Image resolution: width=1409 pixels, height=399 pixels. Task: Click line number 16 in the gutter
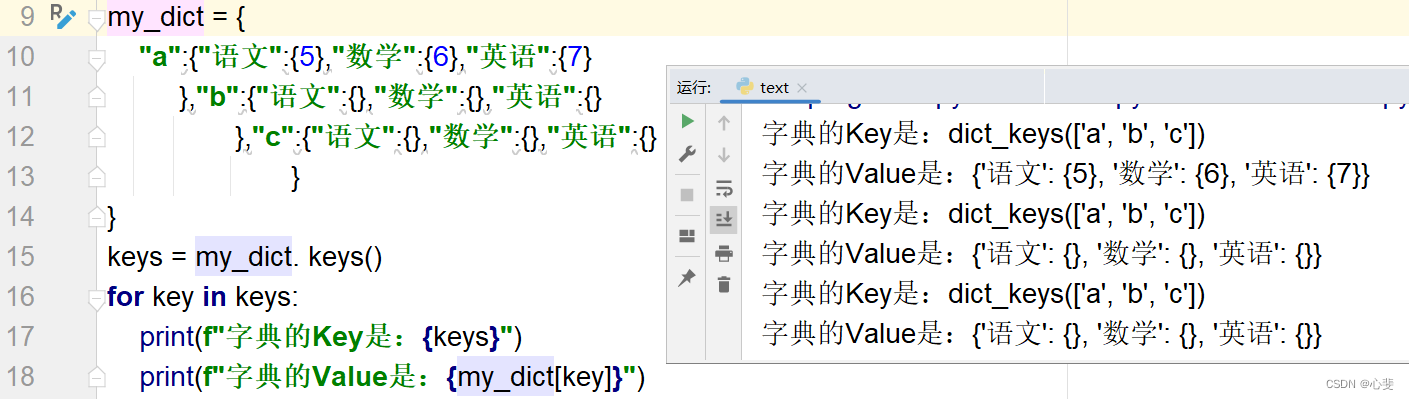coord(20,297)
